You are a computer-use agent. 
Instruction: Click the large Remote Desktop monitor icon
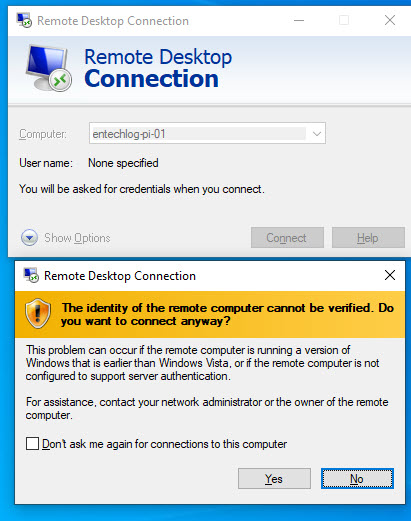coord(49,68)
